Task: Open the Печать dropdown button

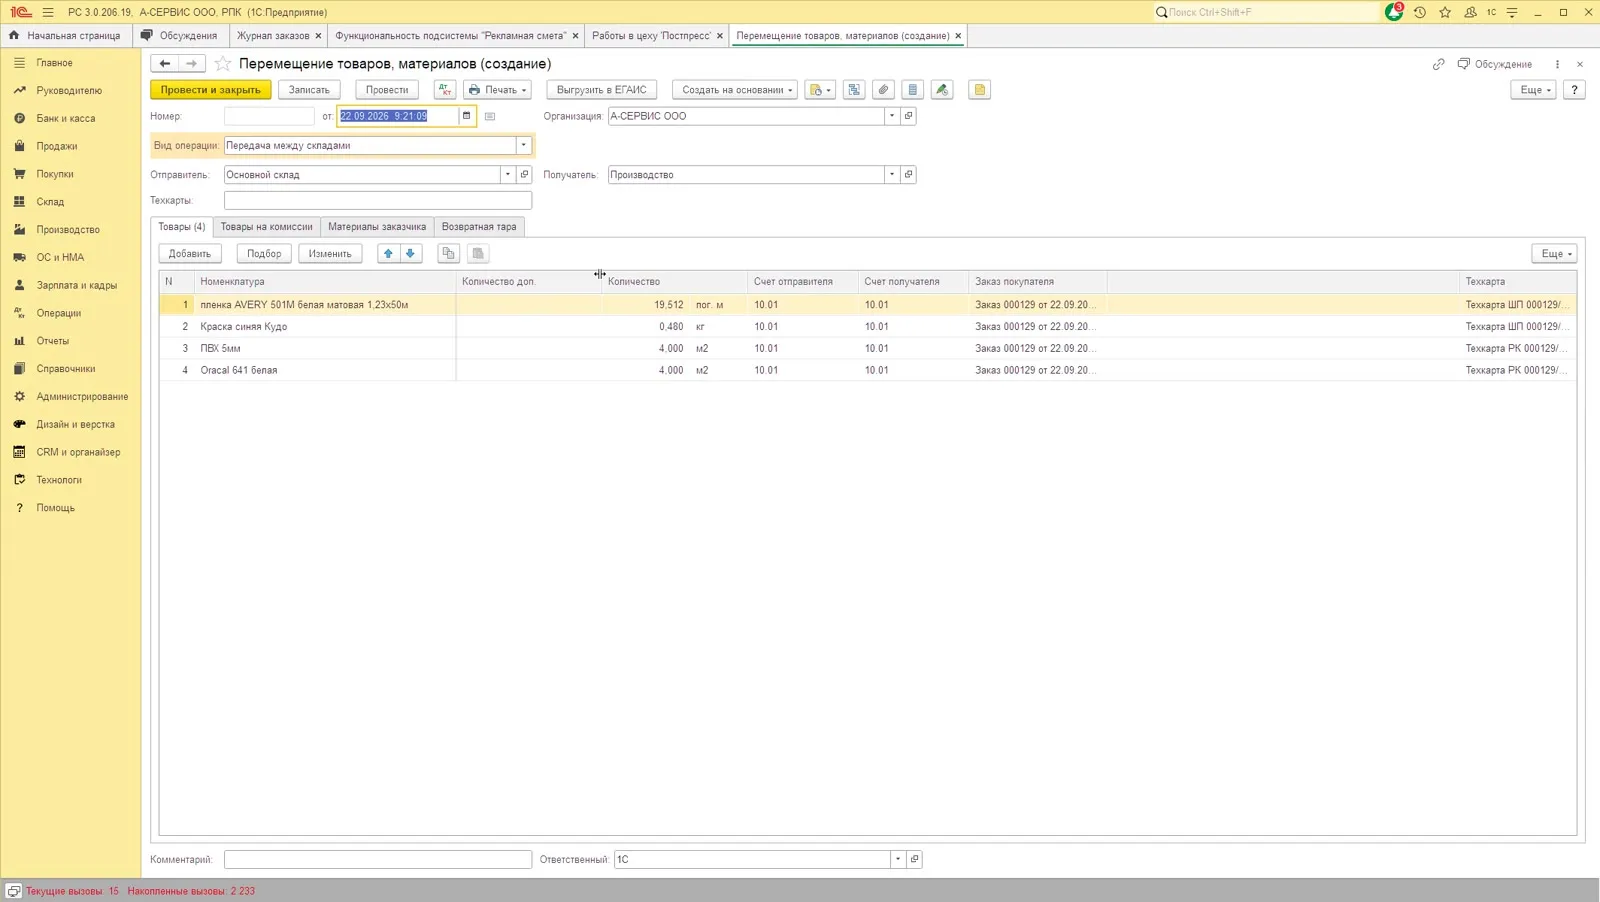Action: coord(497,90)
